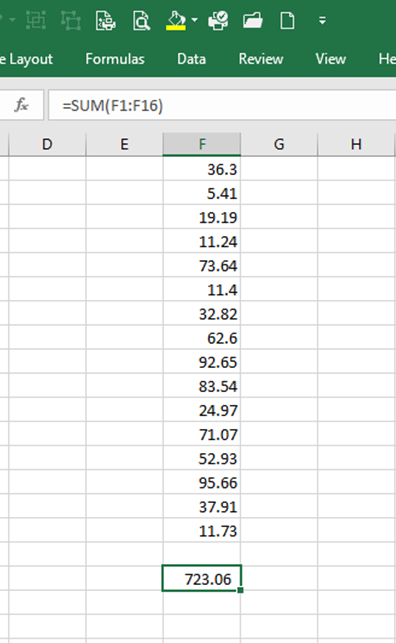Click the Open file folder icon
This screenshot has width=396, height=643.
click(x=253, y=20)
